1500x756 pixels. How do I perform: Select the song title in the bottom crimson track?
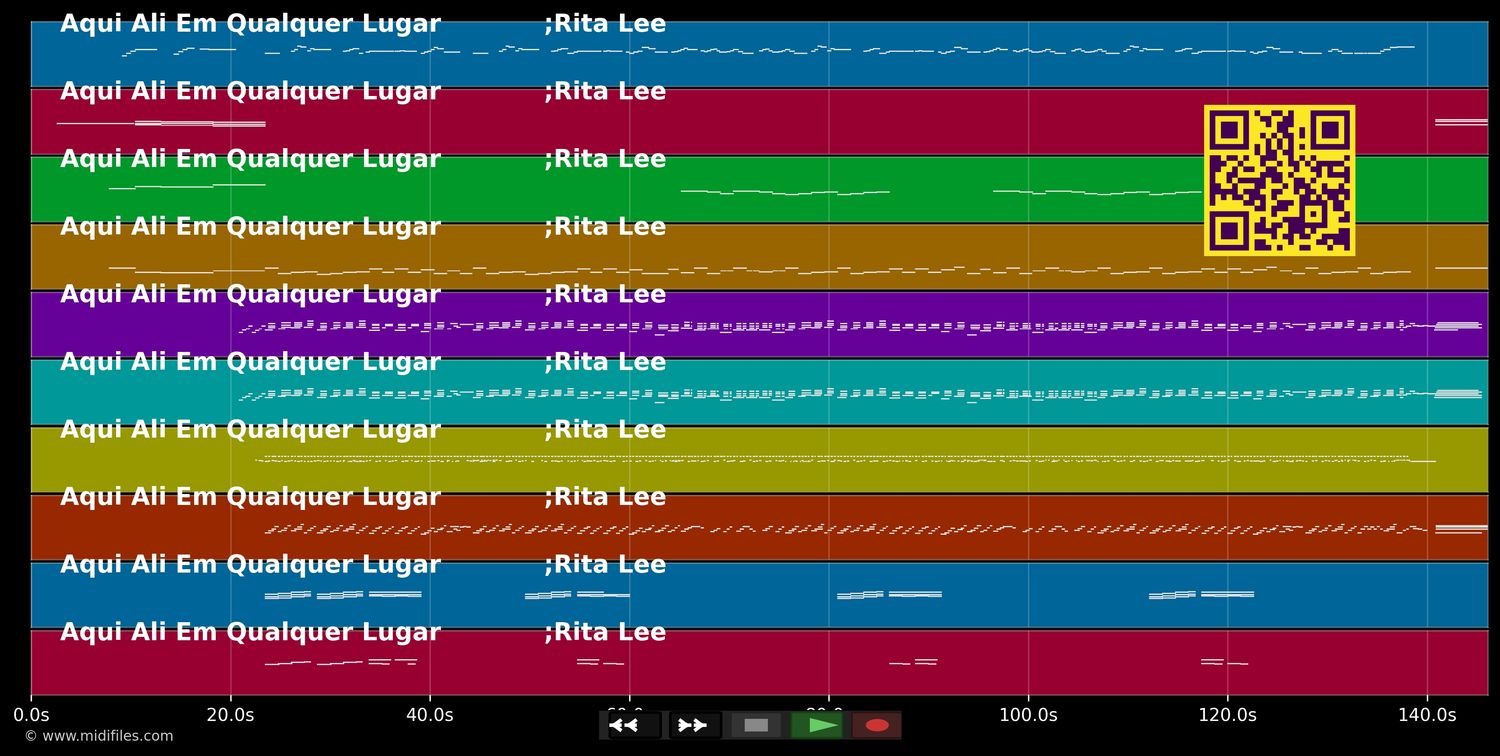click(x=250, y=632)
